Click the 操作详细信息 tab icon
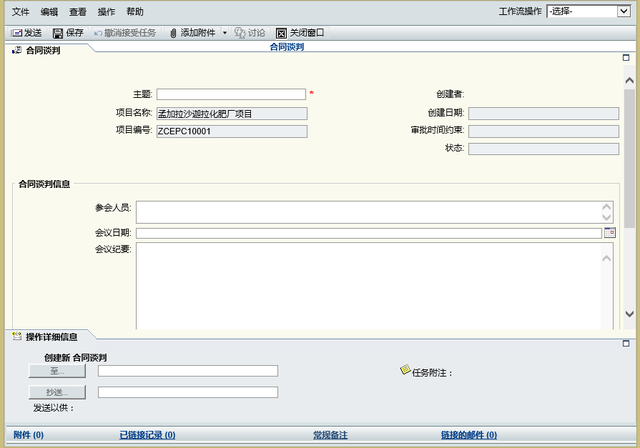The image size is (640, 448). [17, 336]
